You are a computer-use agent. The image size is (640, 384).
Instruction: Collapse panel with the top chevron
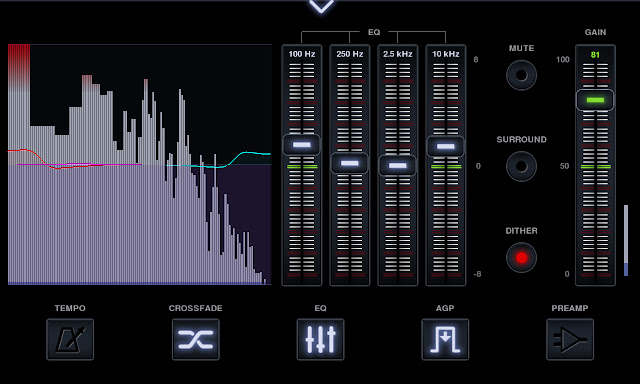click(x=321, y=6)
